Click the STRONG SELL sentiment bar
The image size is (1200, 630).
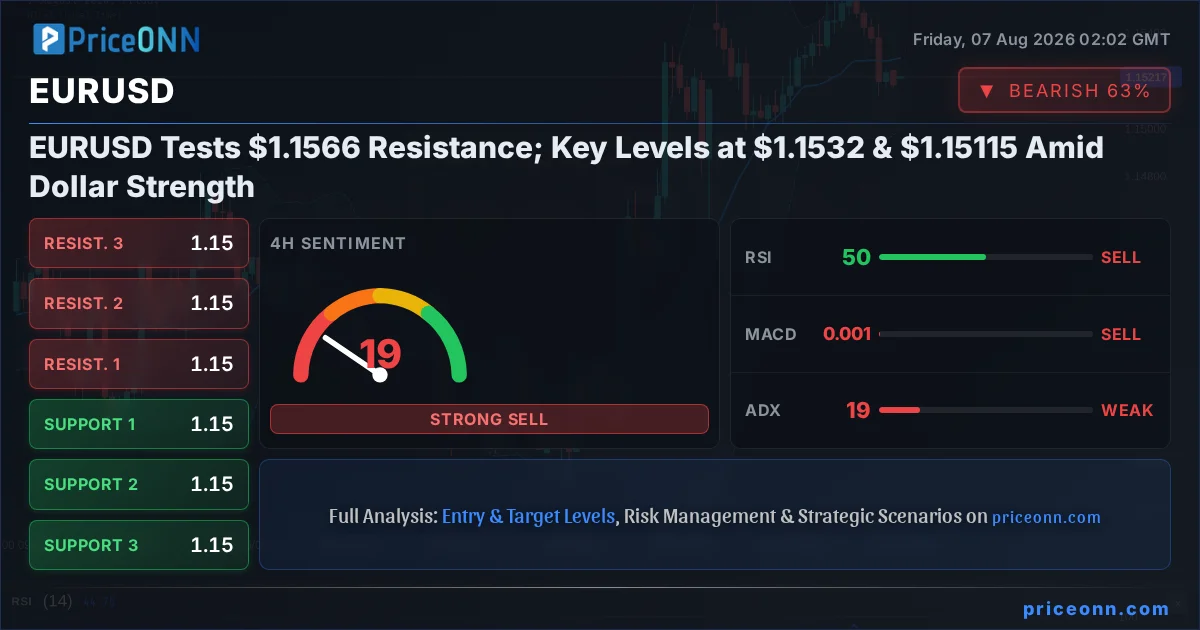pyautogui.click(x=489, y=419)
